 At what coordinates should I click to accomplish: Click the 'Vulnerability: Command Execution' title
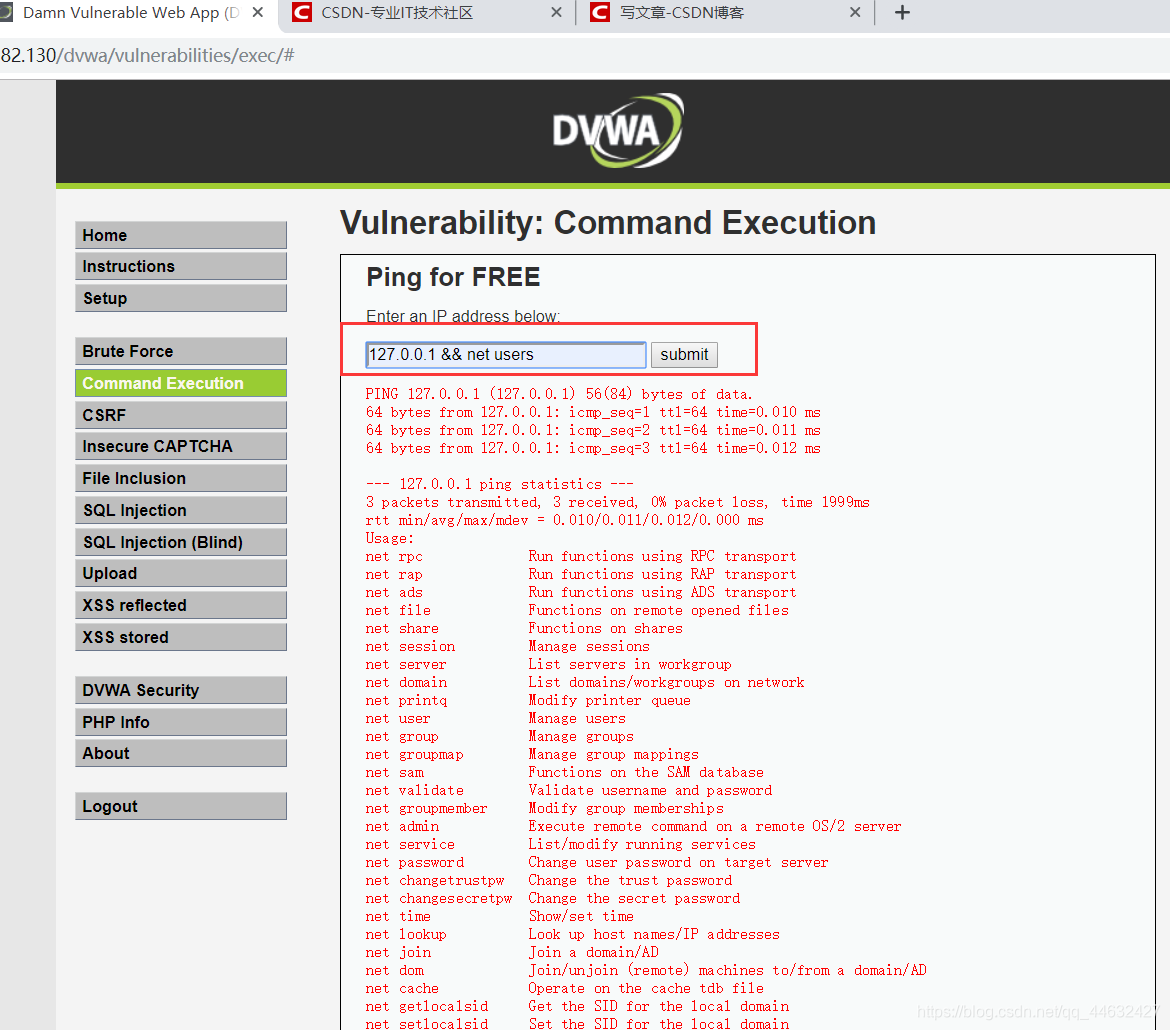[x=607, y=222]
